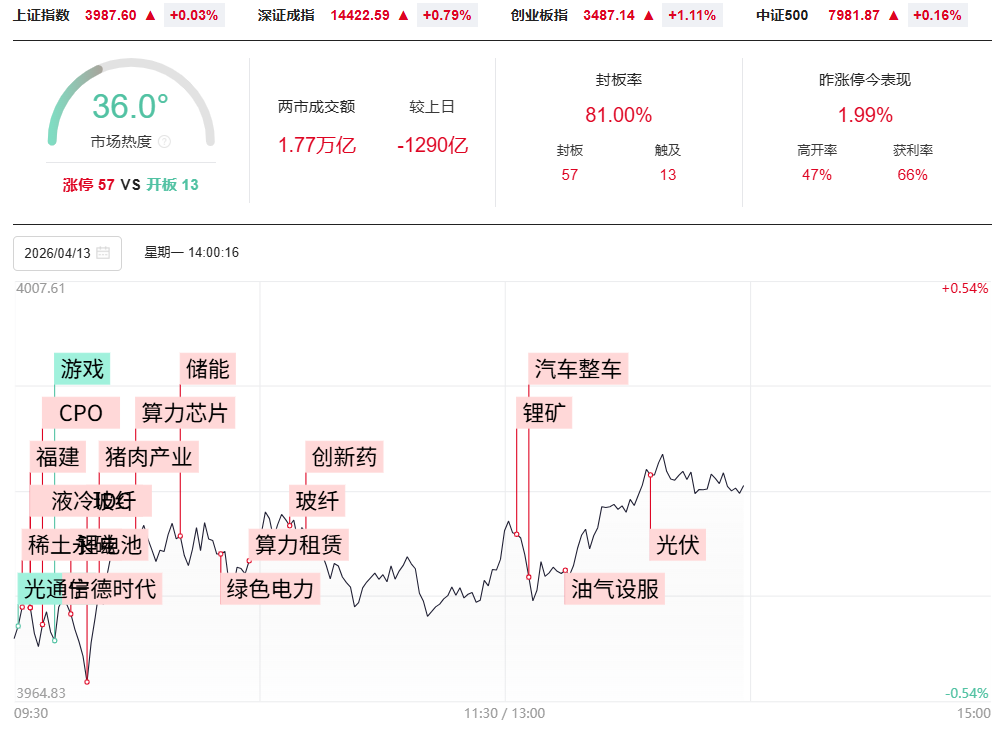Click the 上证指数 index quote
Image resolution: width=1007 pixels, height=732 pixels.
click(x=118, y=15)
